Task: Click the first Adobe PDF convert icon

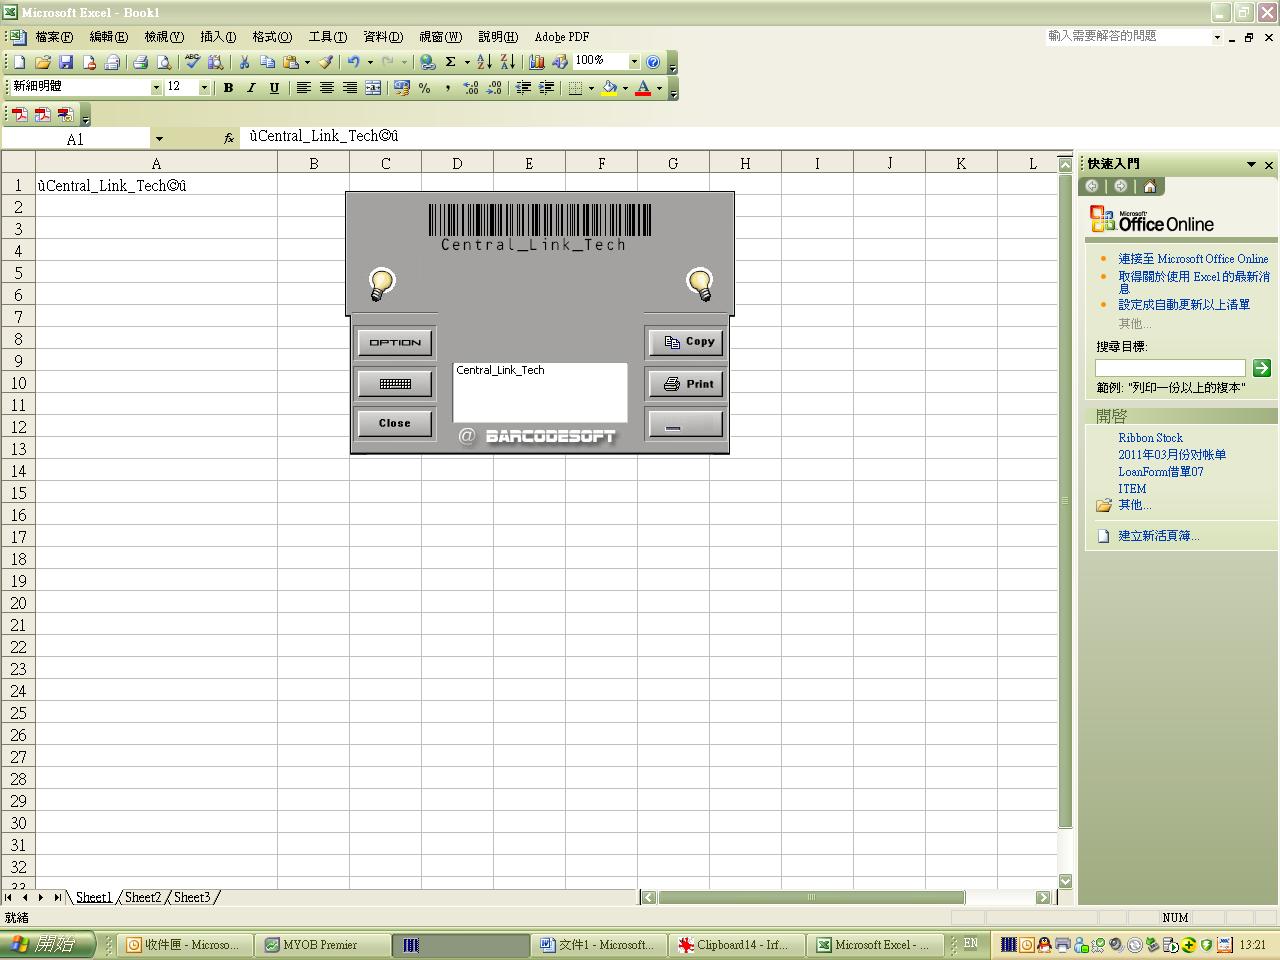Action: point(19,115)
